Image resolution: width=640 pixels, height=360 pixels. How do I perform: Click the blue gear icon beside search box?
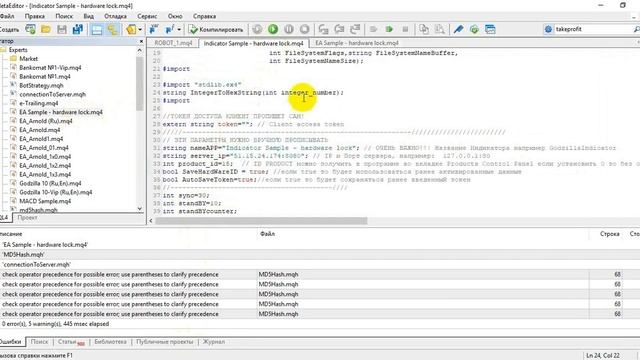[x=548, y=29]
